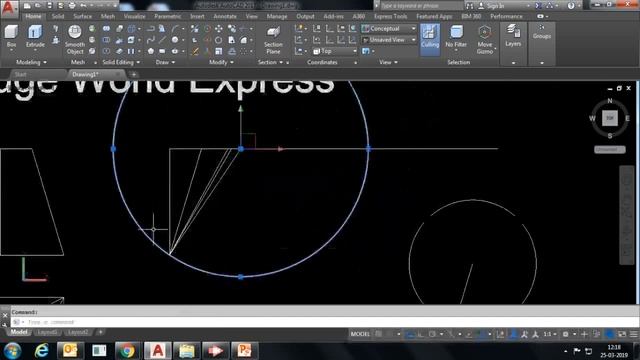Open the Conceptual visual style dropdown

[x=389, y=29]
